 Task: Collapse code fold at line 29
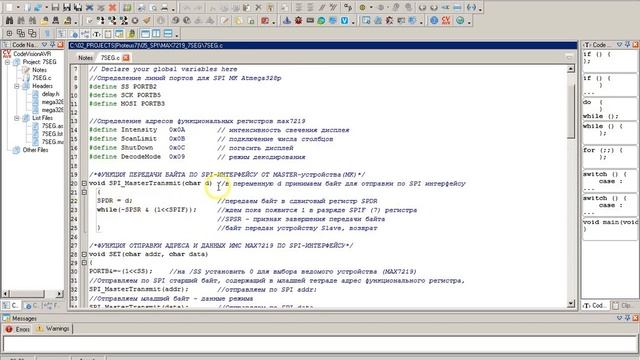tap(84, 262)
